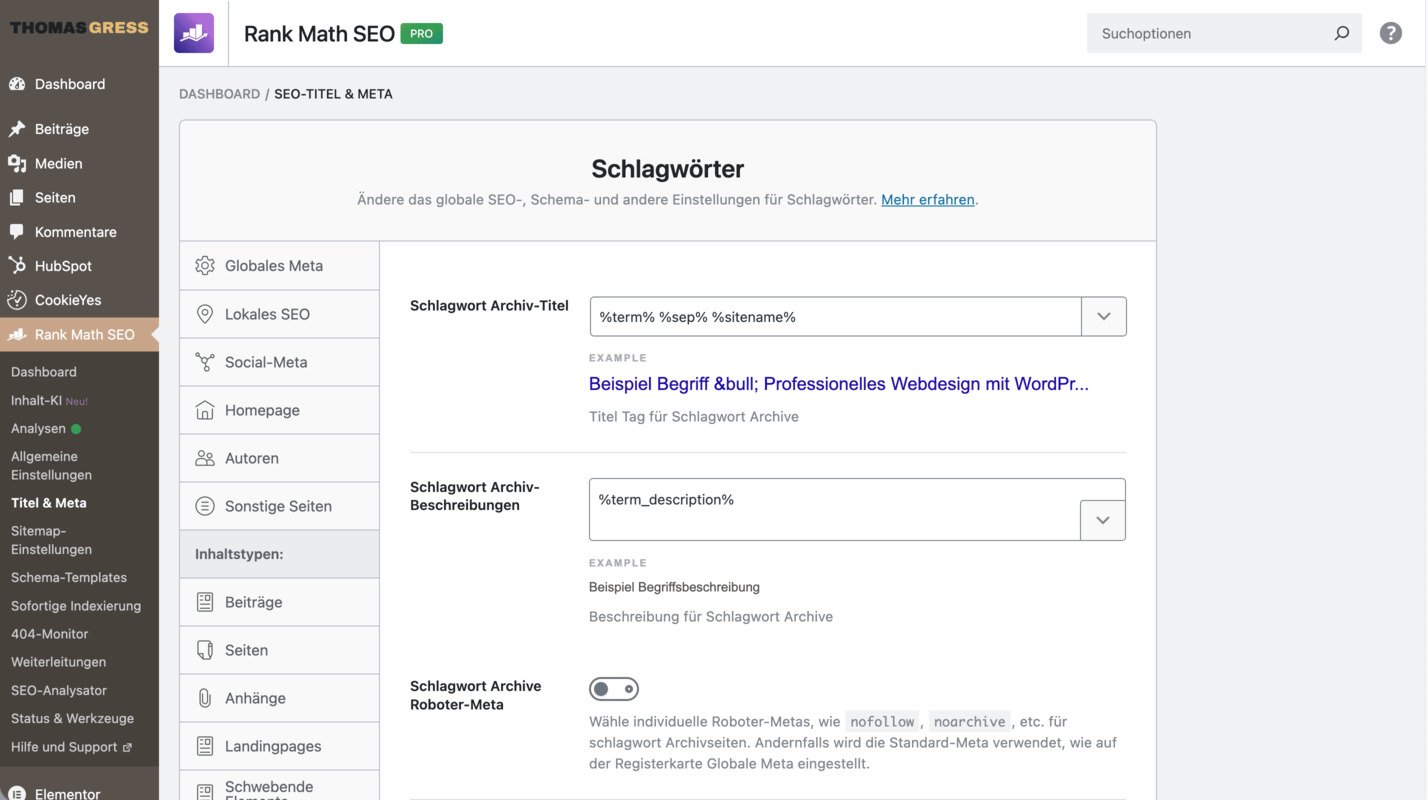Click the Anhänge paperclip icon
The height and width of the screenshot is (800, 1428).
point(205,698)
